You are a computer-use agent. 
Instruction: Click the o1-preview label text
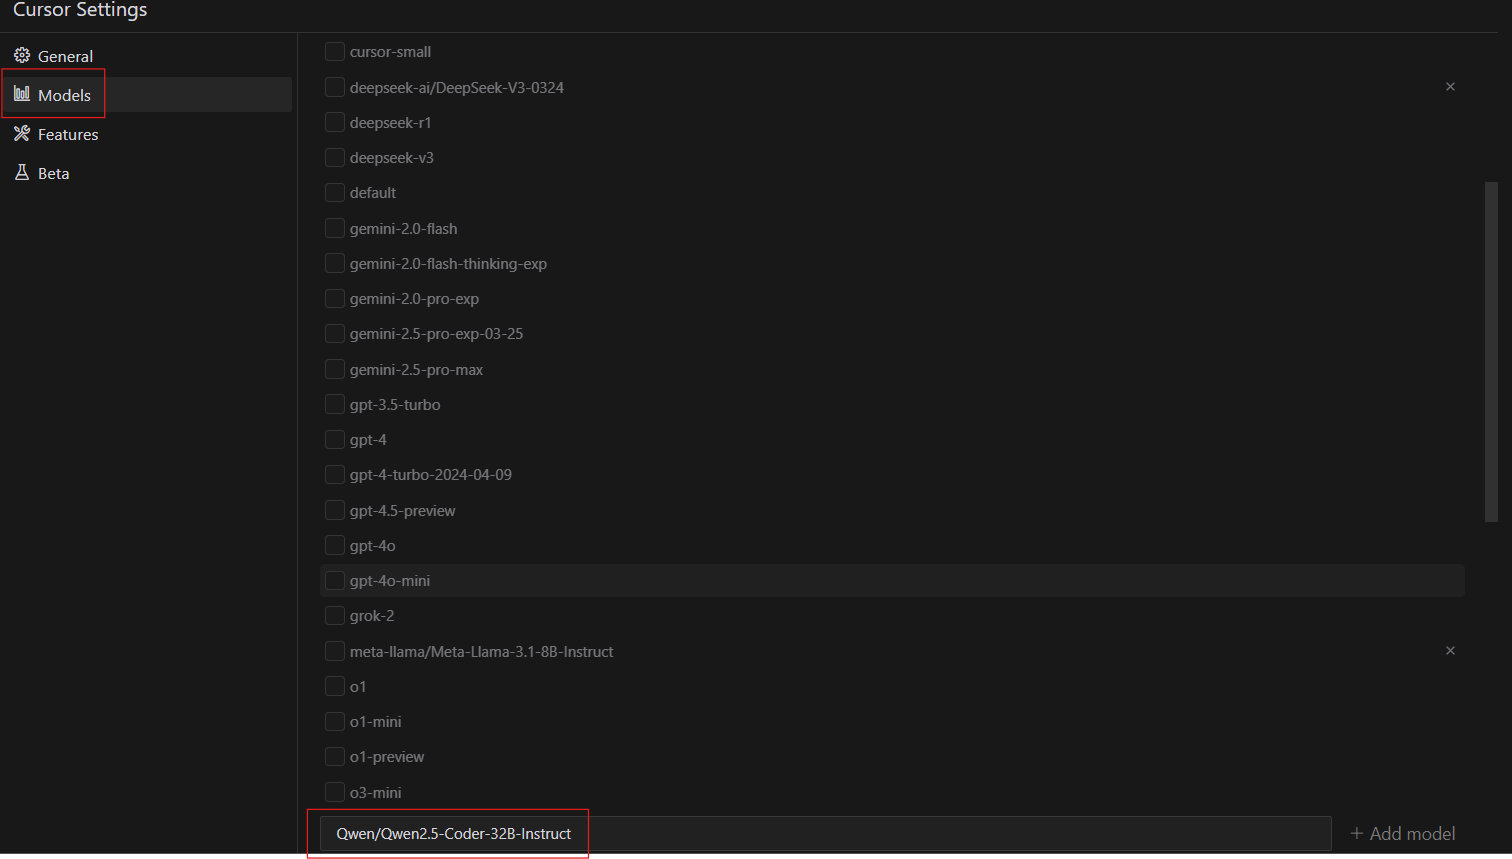click(x=387, y=757)
